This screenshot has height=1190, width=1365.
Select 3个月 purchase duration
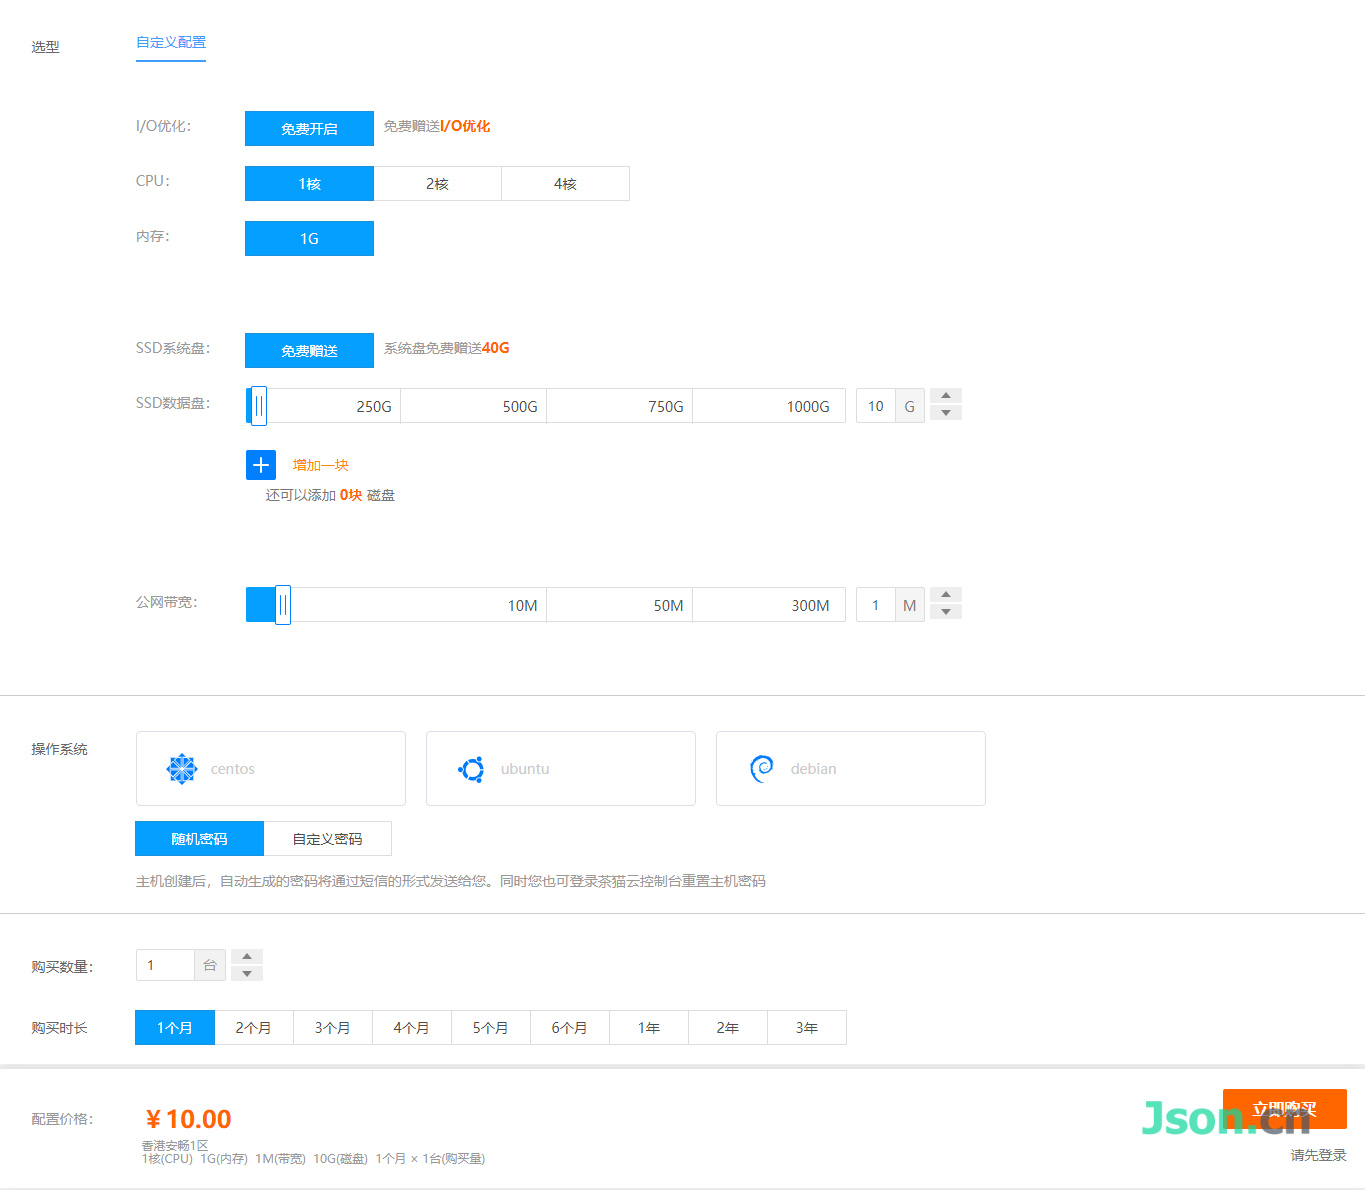pyautogui.click(x=333, y=1028)
